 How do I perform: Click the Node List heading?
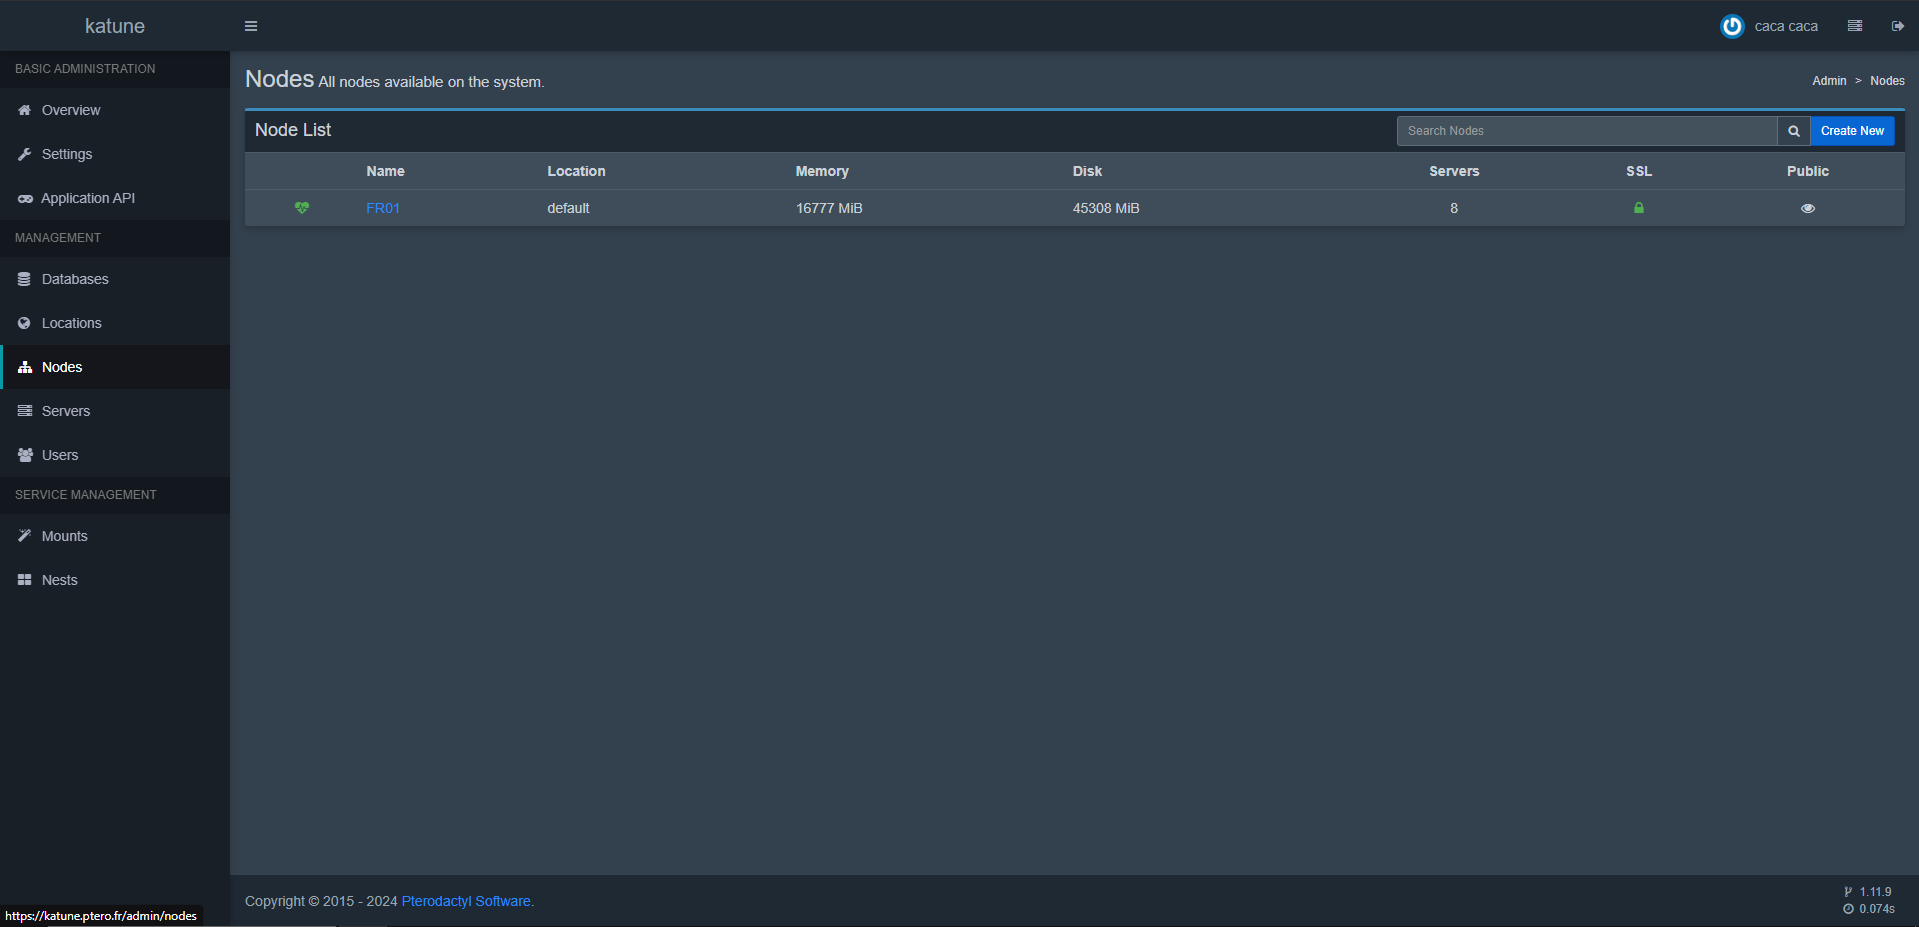tap(293, 130)
